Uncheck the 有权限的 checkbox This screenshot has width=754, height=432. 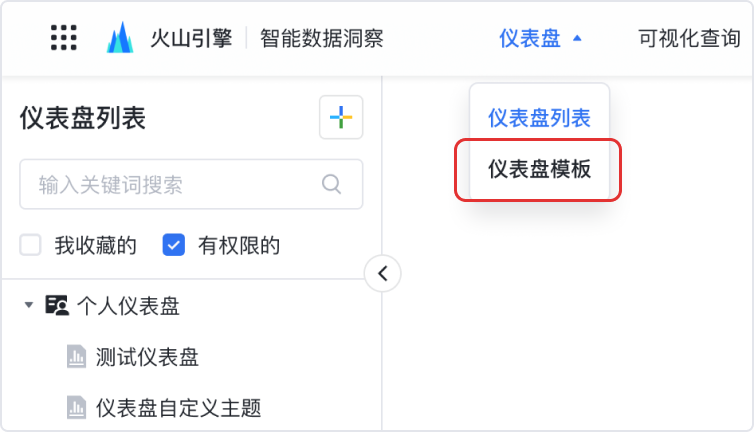point(174,245)
